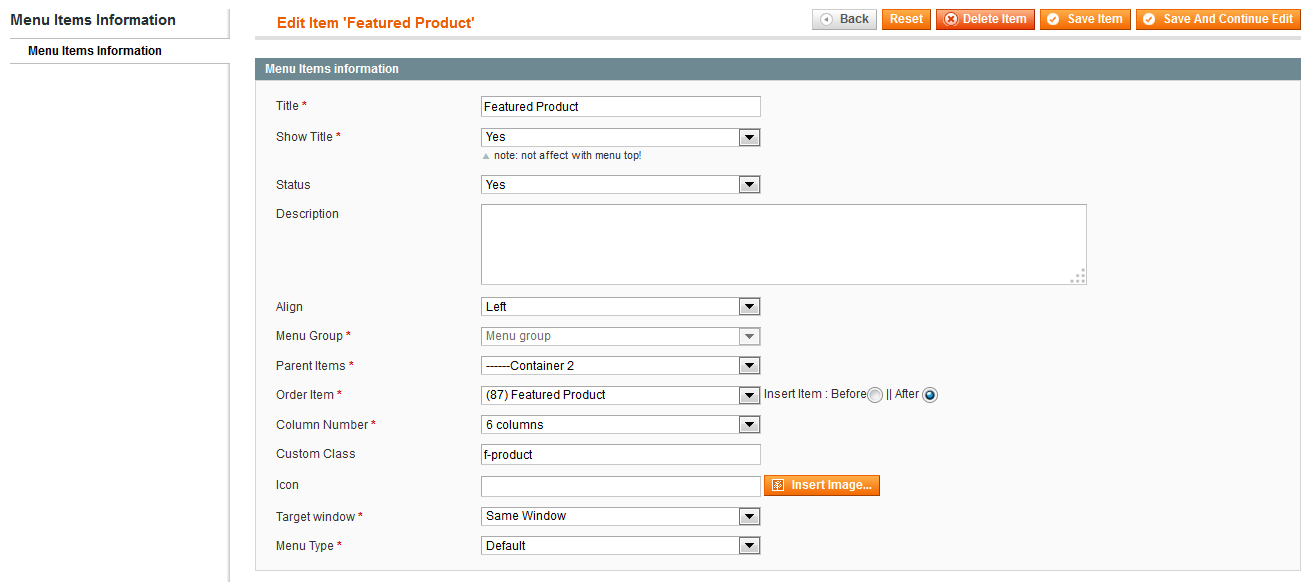
Task: Click the Back button
Action: click(844, 19)
